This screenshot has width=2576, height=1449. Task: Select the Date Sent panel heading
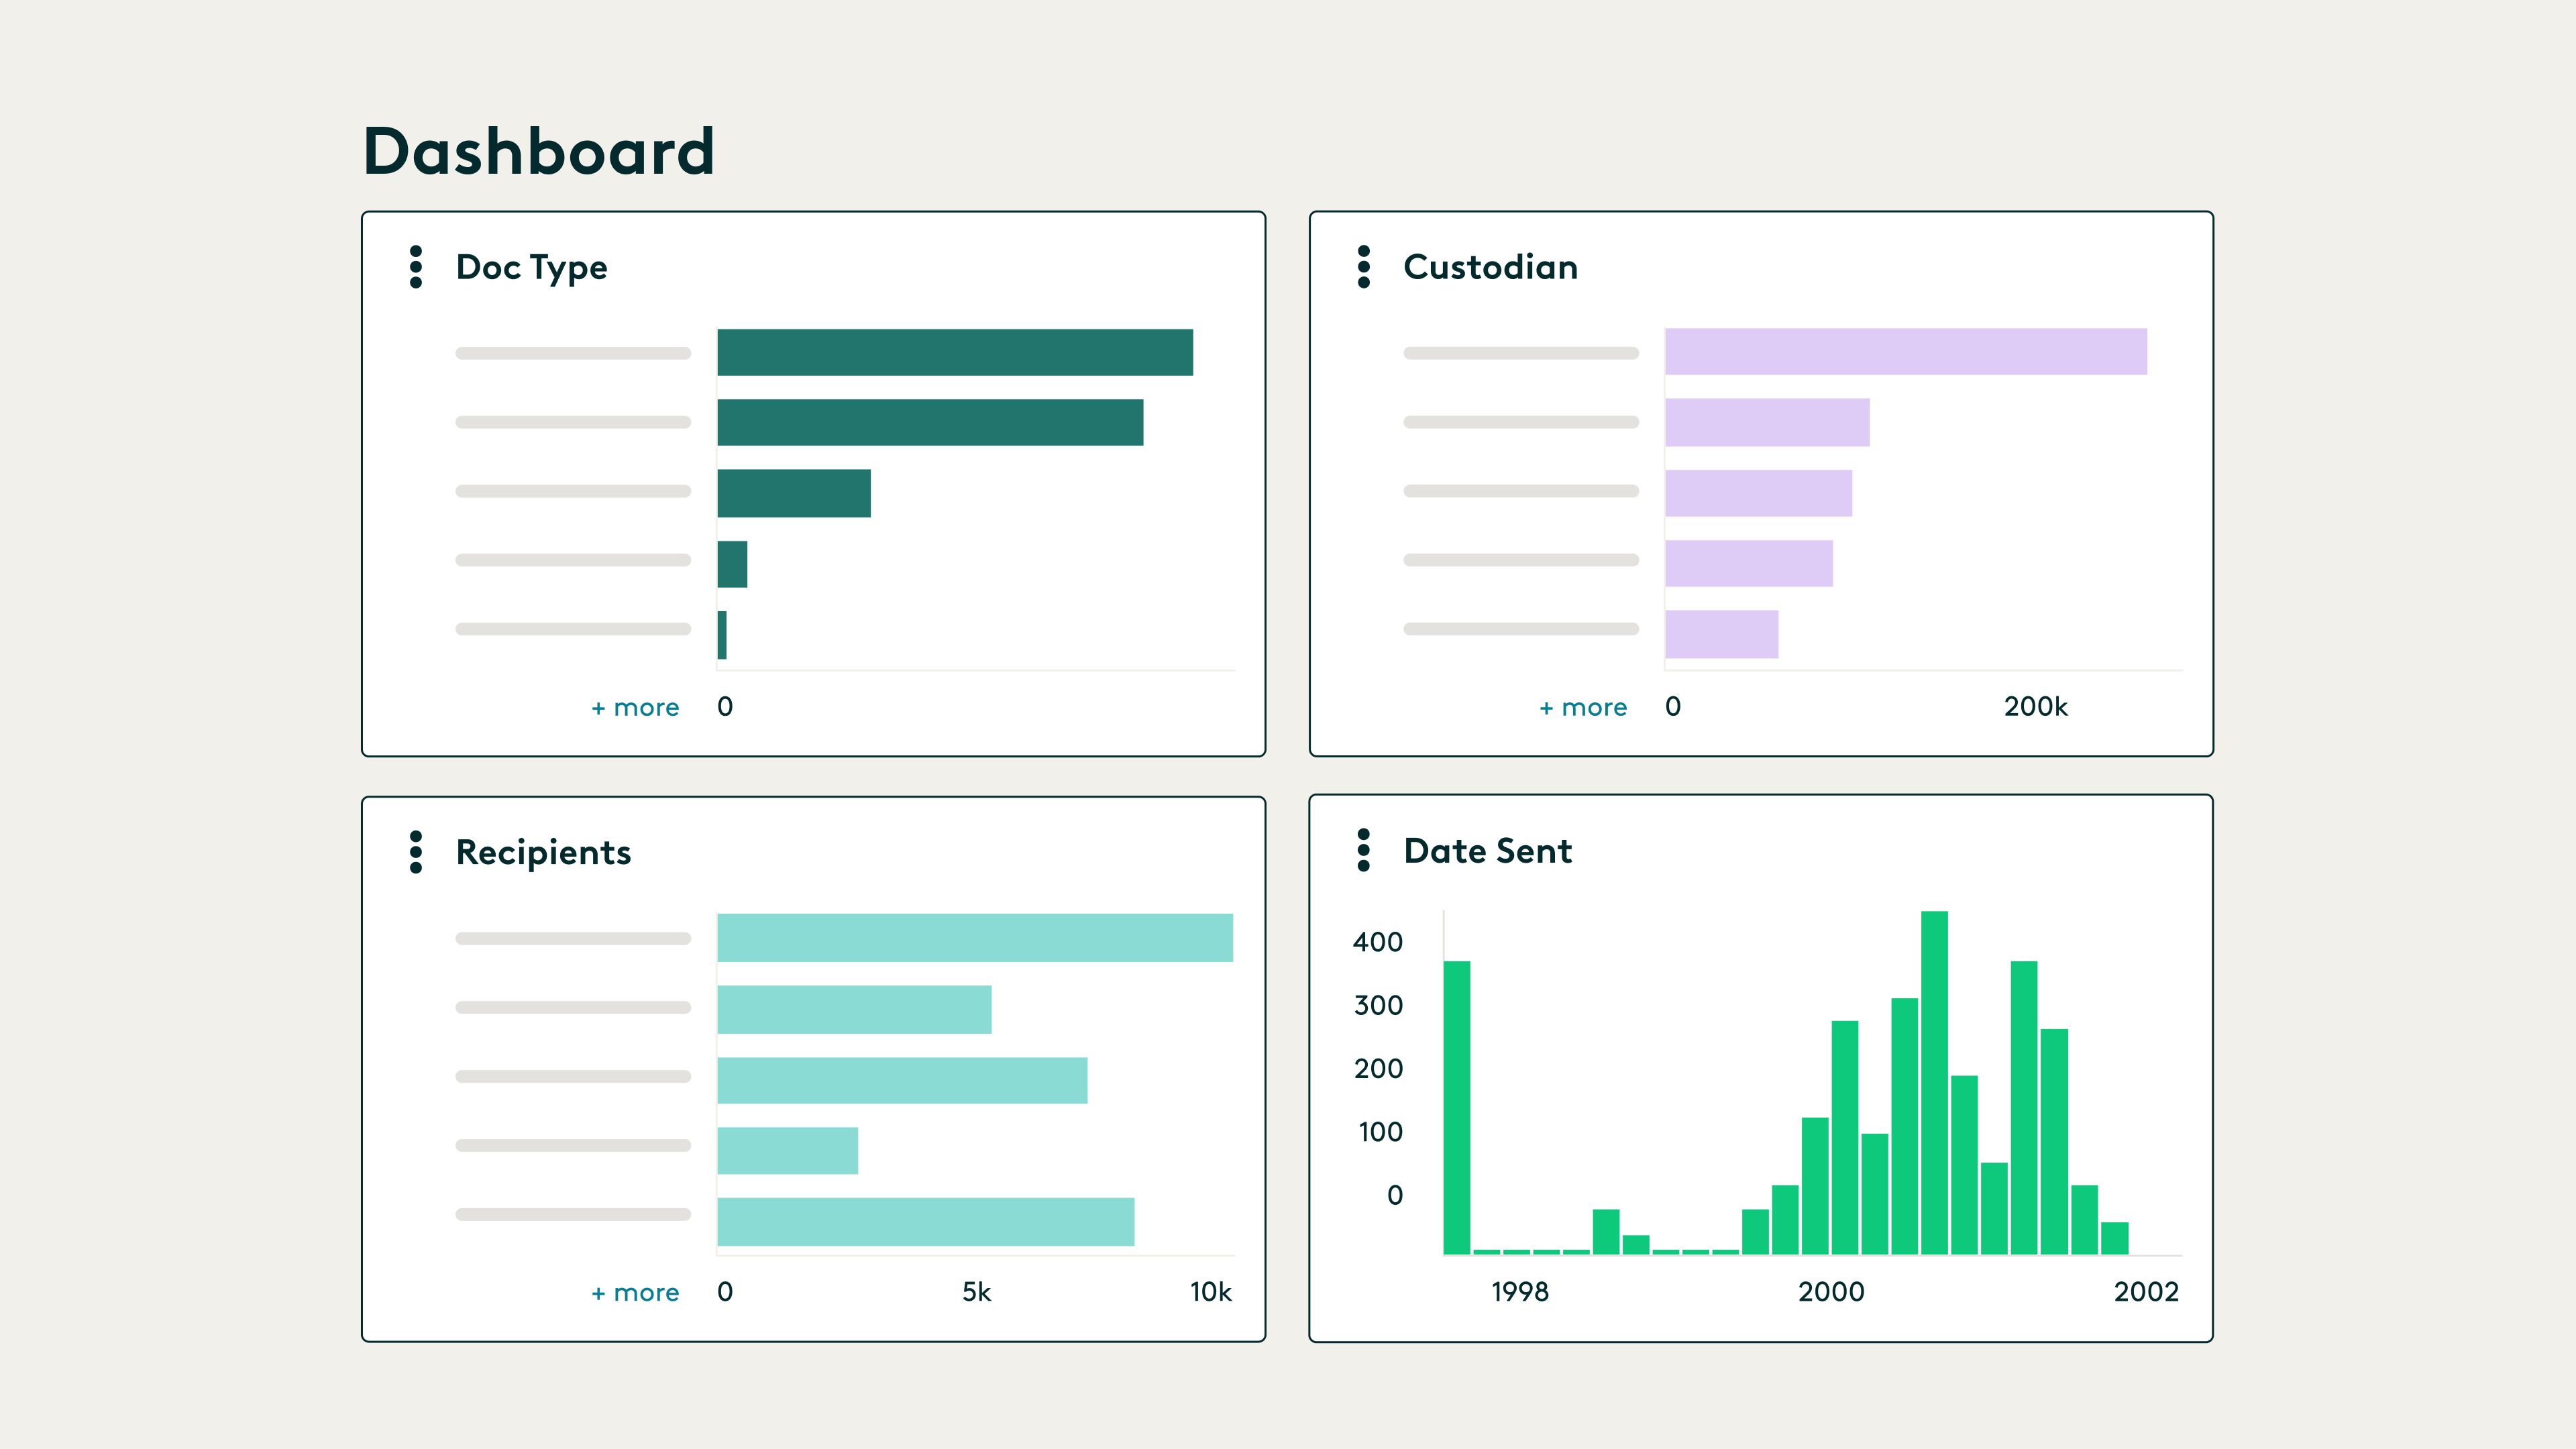(x=1487, y=852)
